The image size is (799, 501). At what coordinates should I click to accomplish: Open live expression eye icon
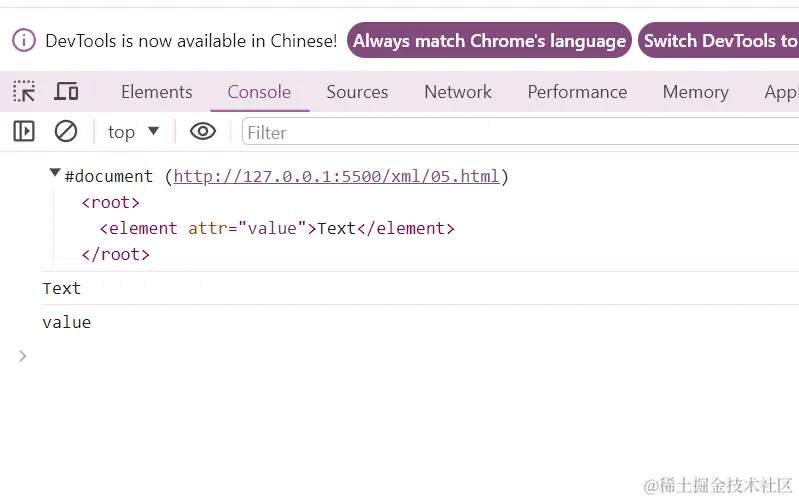tap(203, 131)
